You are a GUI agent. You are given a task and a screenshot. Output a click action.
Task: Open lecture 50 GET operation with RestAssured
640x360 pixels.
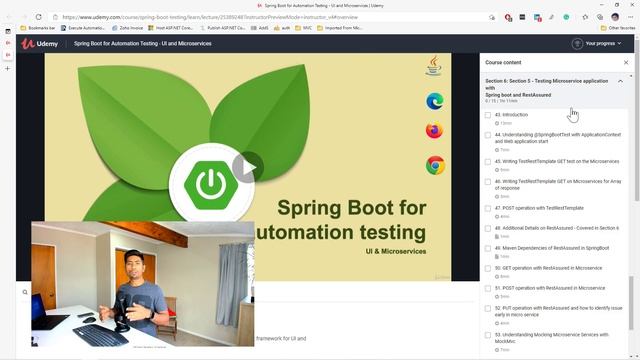pyautogui.click(x=548, y=268)
